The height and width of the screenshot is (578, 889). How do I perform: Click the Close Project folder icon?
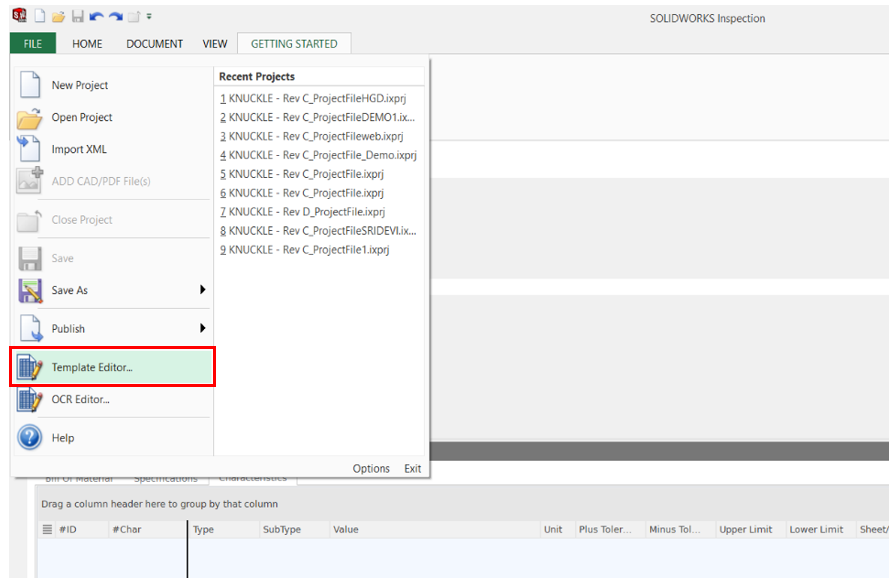tap(29, 220)
